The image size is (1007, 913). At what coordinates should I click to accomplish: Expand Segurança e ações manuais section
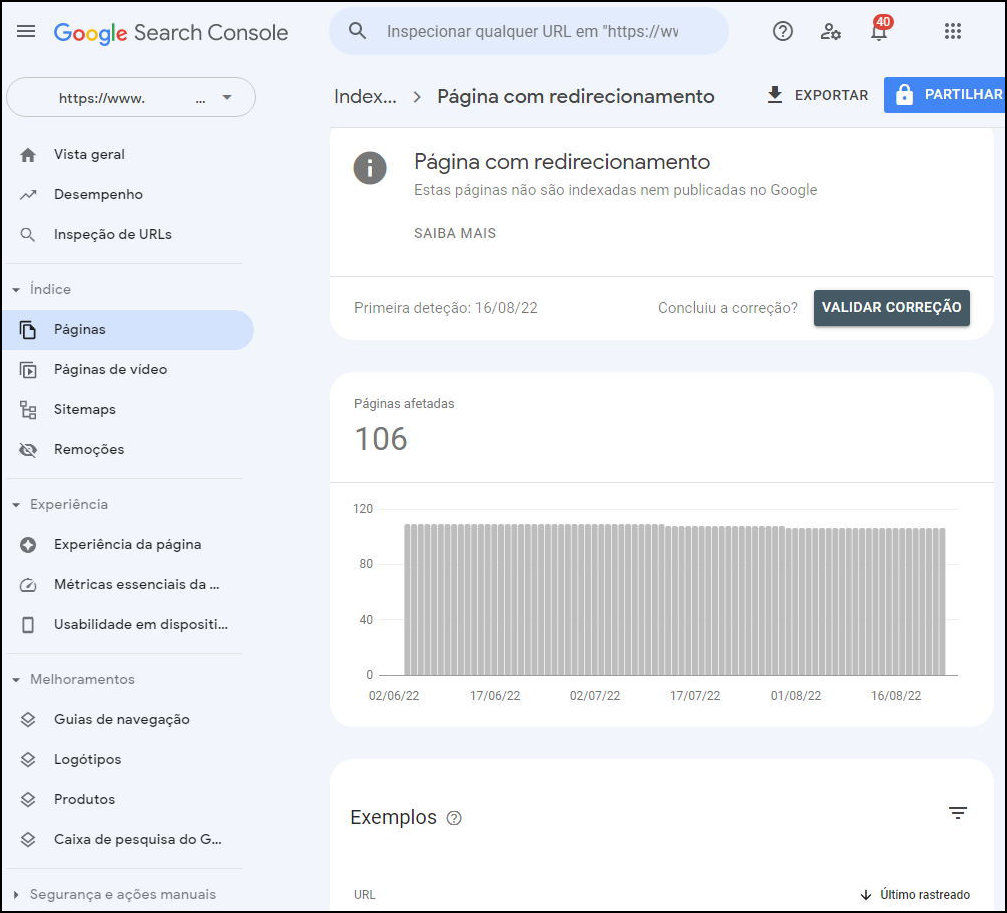pyautogui.click(x=16, y=894)
